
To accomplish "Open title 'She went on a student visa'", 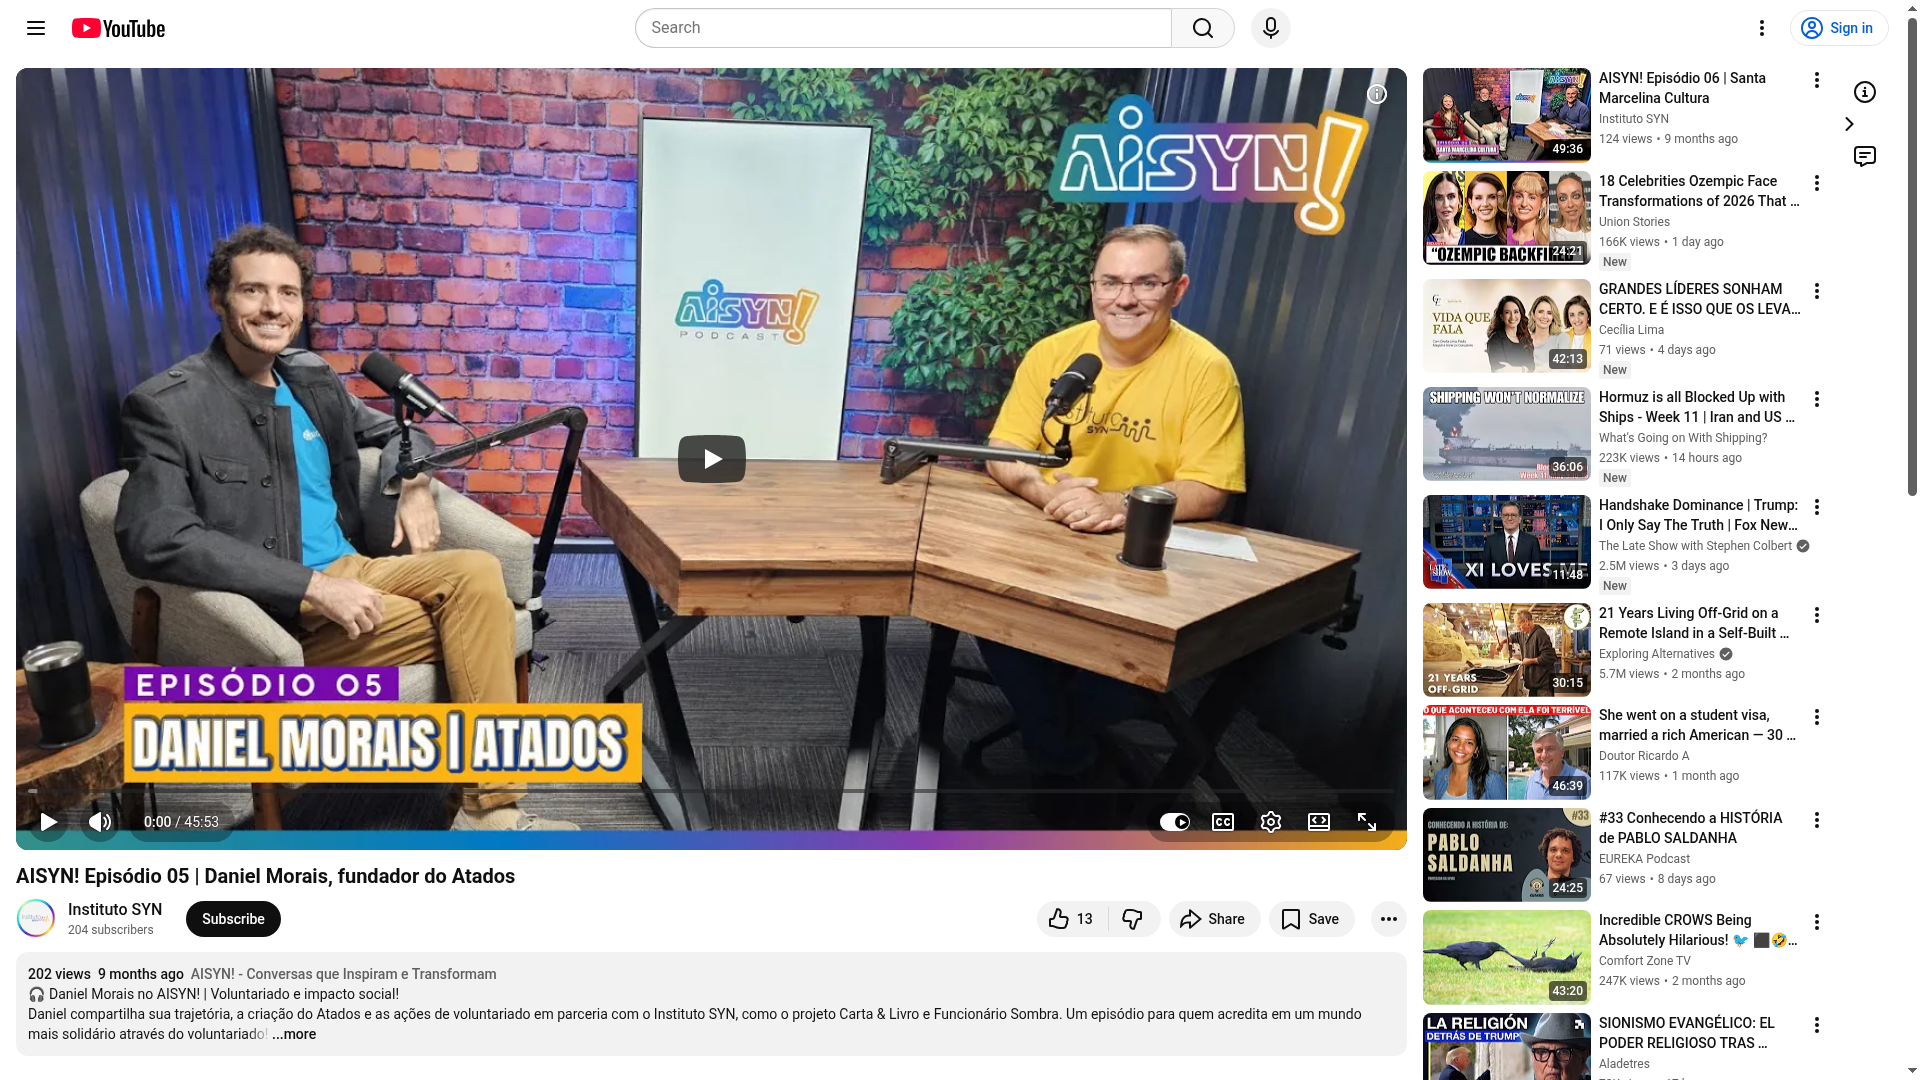I will click(x=1697, y=725).
